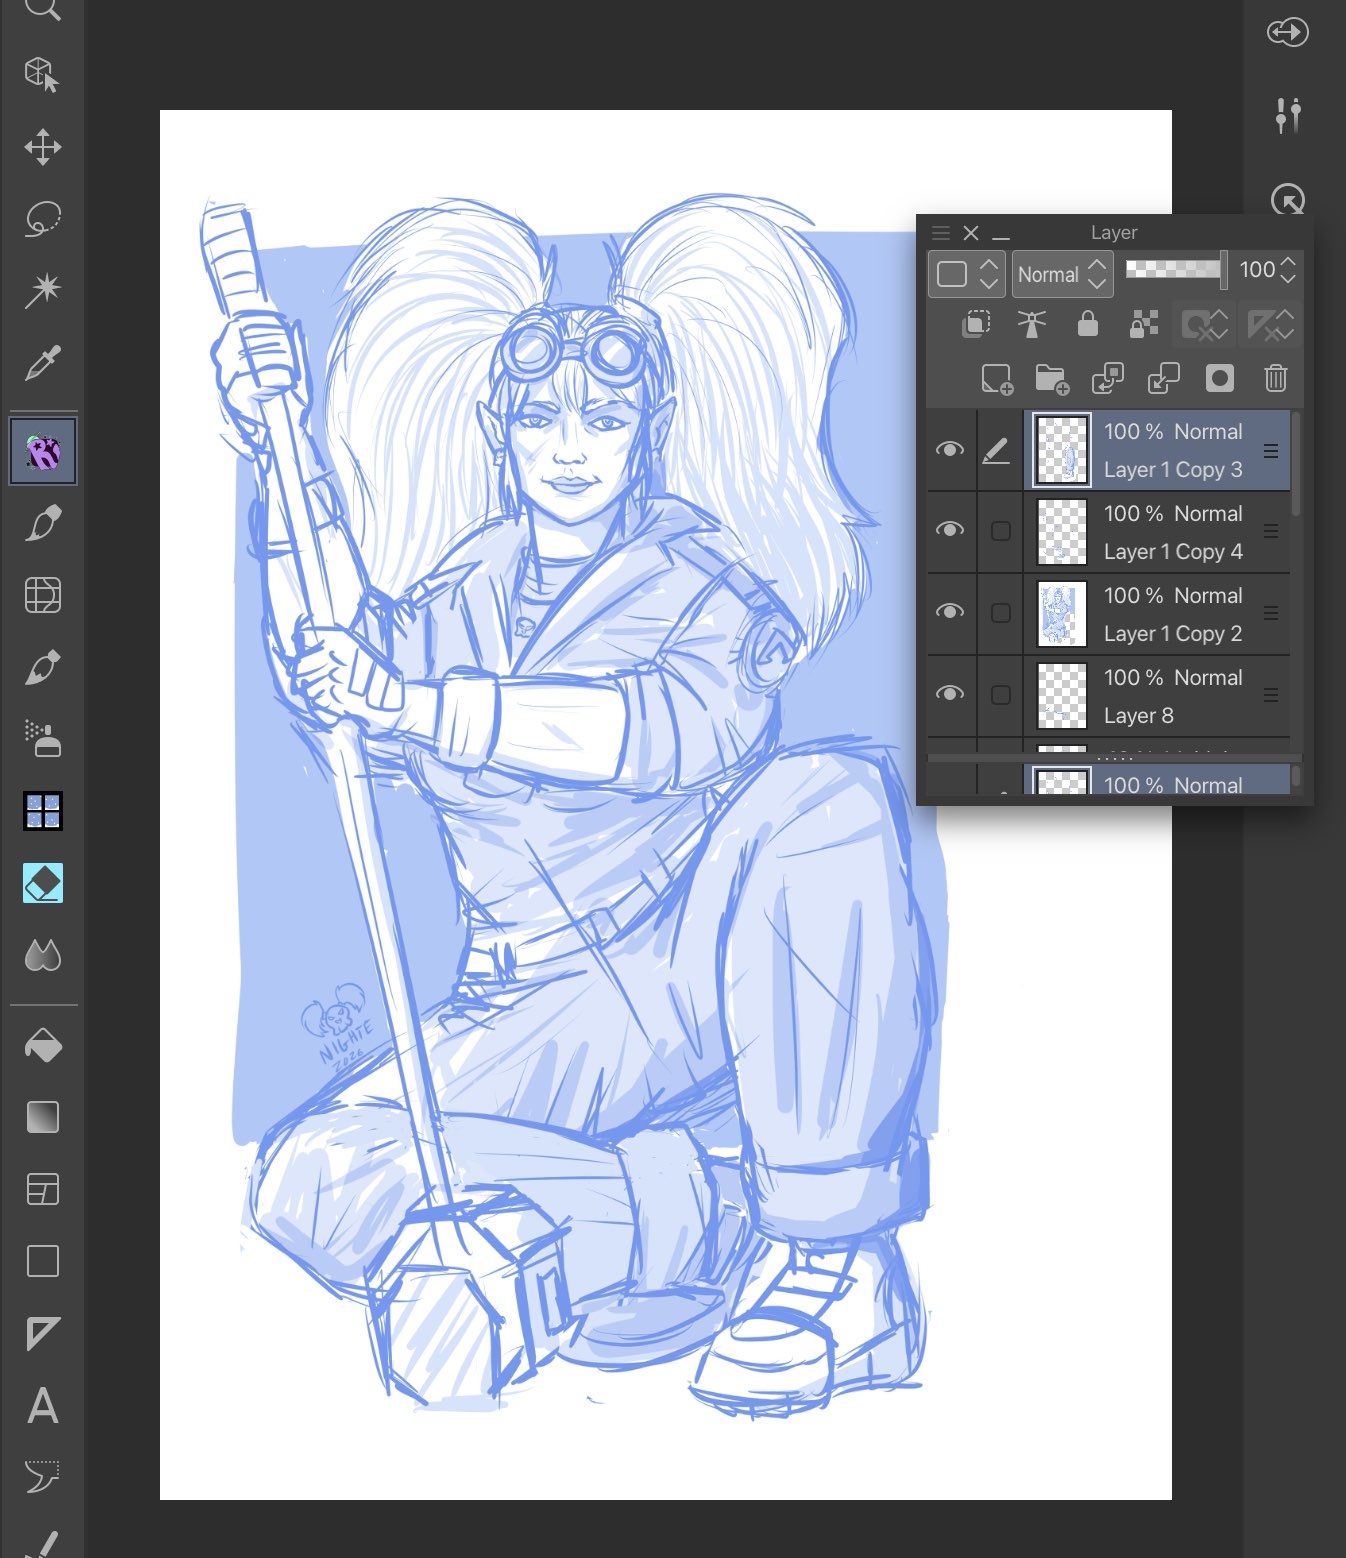This screenshot has height=1558, width=1346.
Task: Open the Normal blending mode dropdown
Action: (1062, 274)
